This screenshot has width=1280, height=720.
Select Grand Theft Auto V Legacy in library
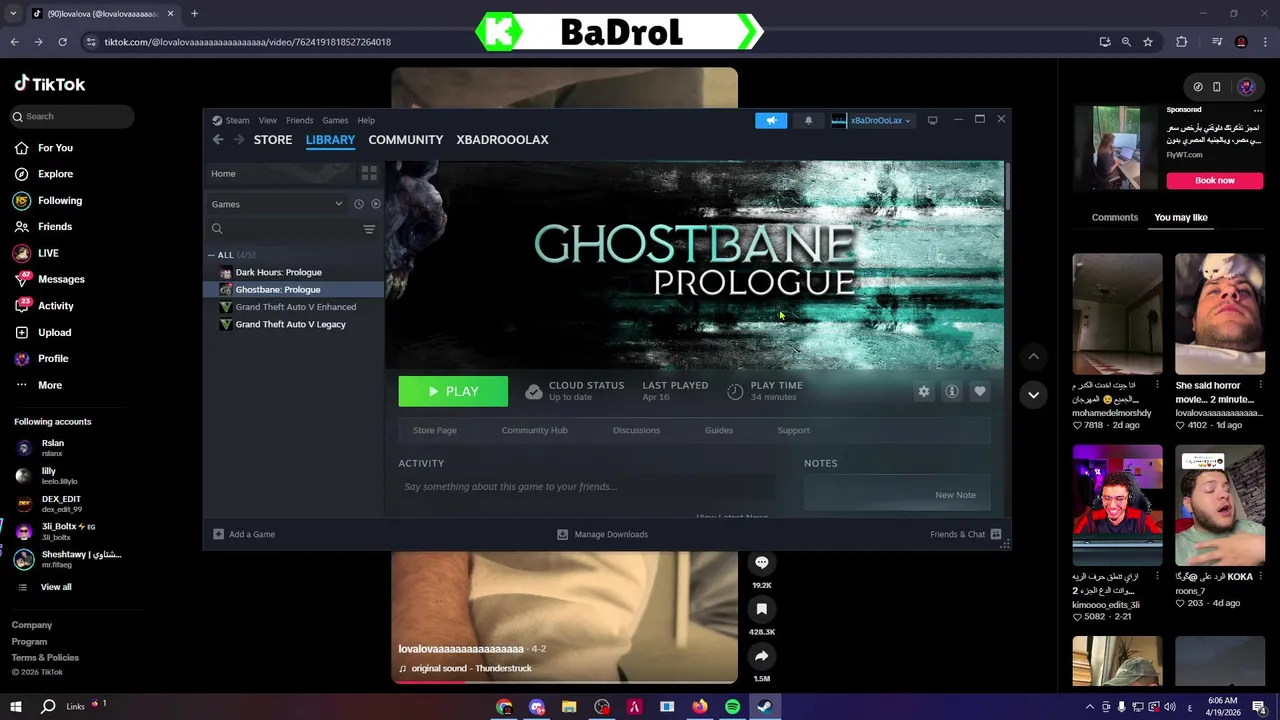click(290, 324)
